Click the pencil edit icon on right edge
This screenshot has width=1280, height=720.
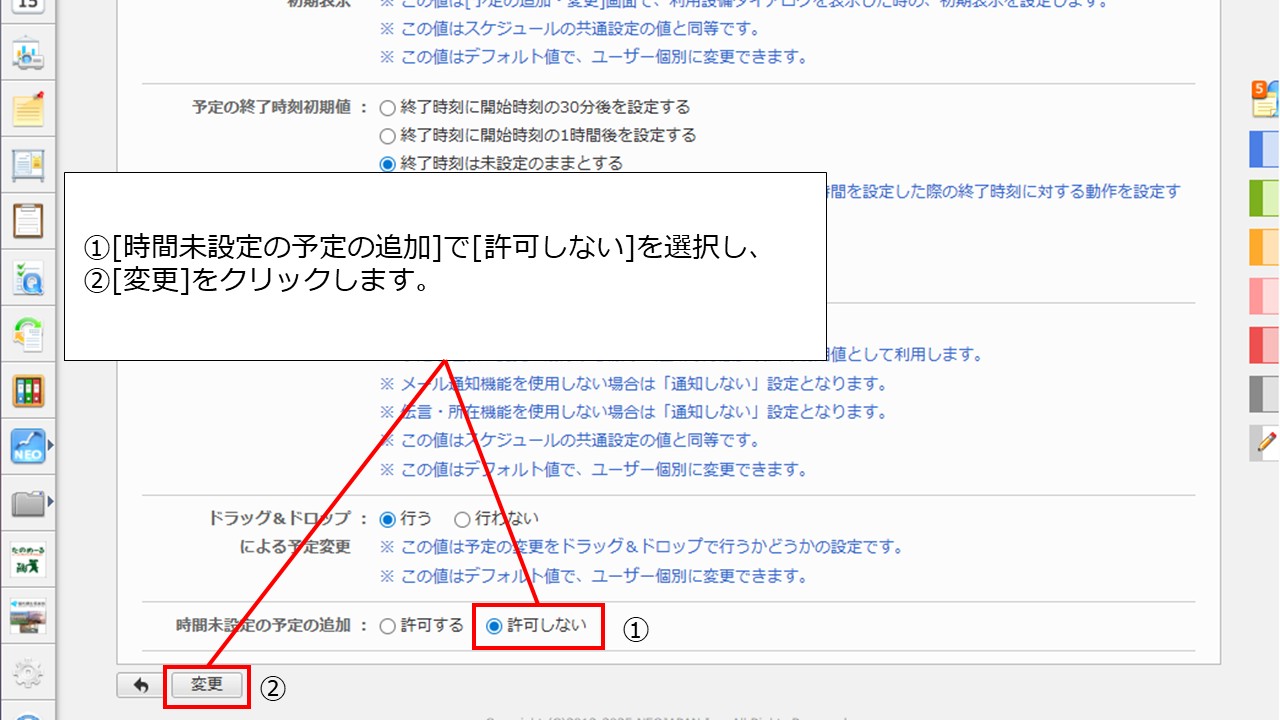tap(1266, 441)
